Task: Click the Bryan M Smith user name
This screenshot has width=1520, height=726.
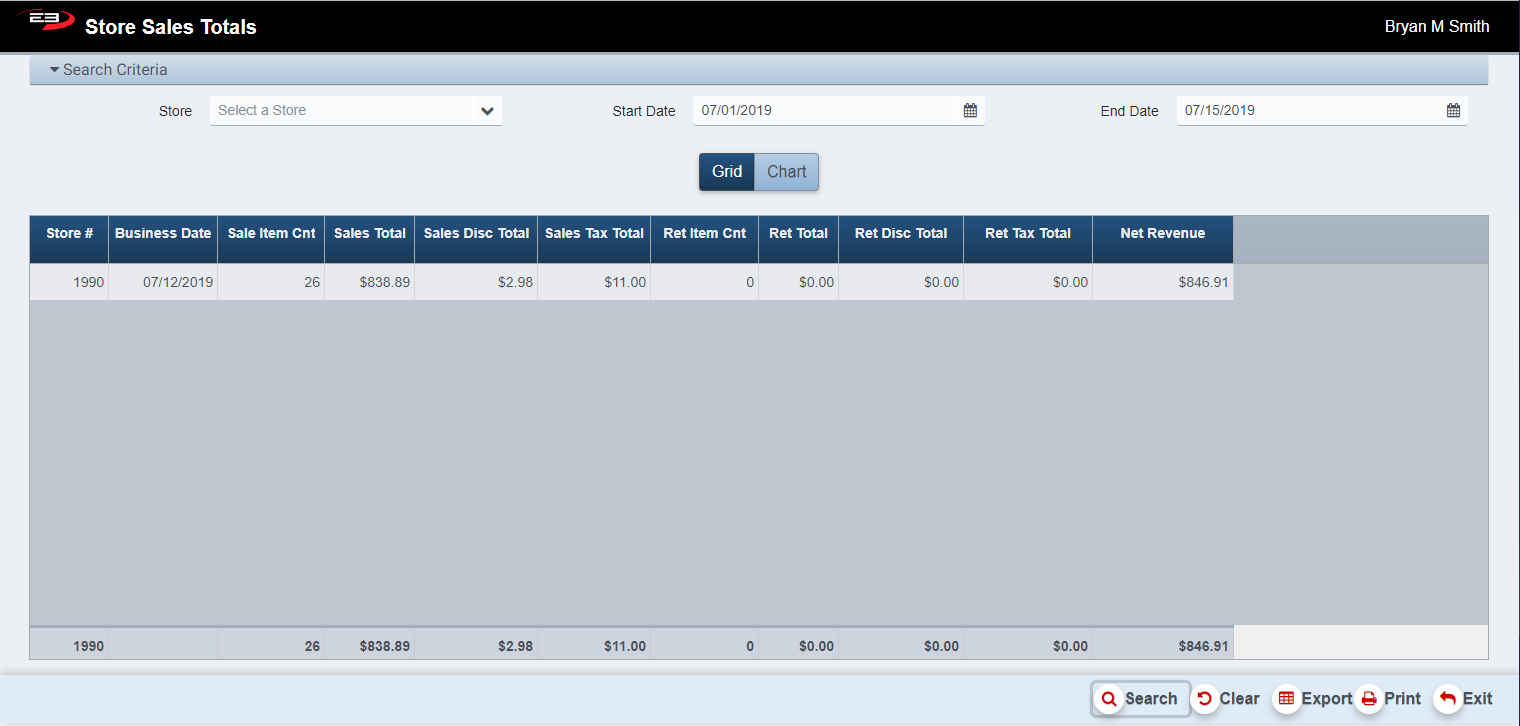Action: coord(1436,27)
